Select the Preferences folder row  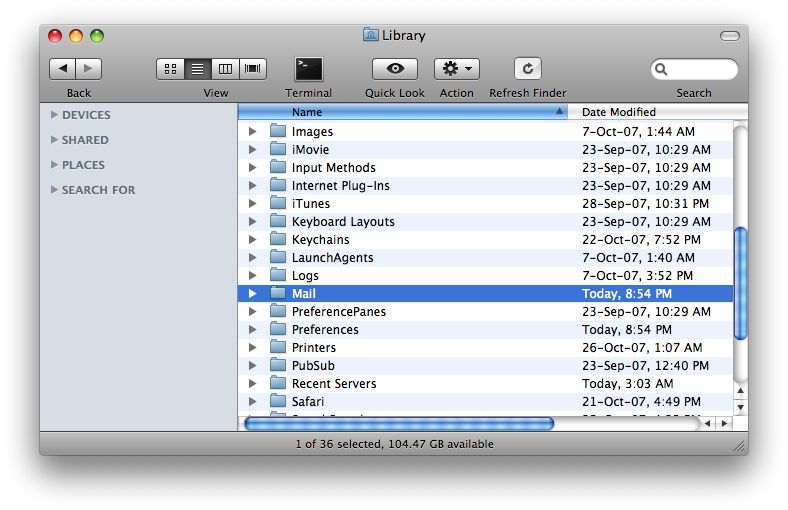pyautogui.click(x=325, y=330)
